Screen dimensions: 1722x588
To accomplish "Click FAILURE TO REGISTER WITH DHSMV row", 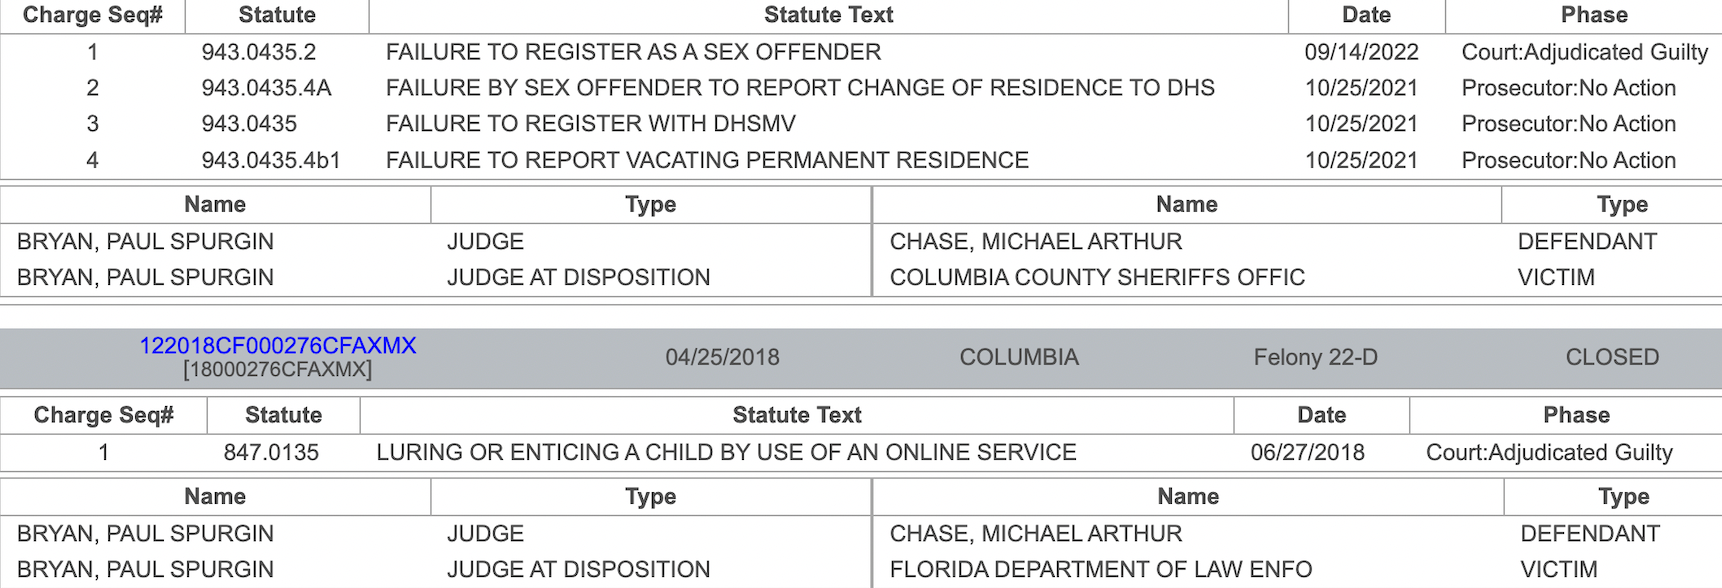I will coord(861,124).
